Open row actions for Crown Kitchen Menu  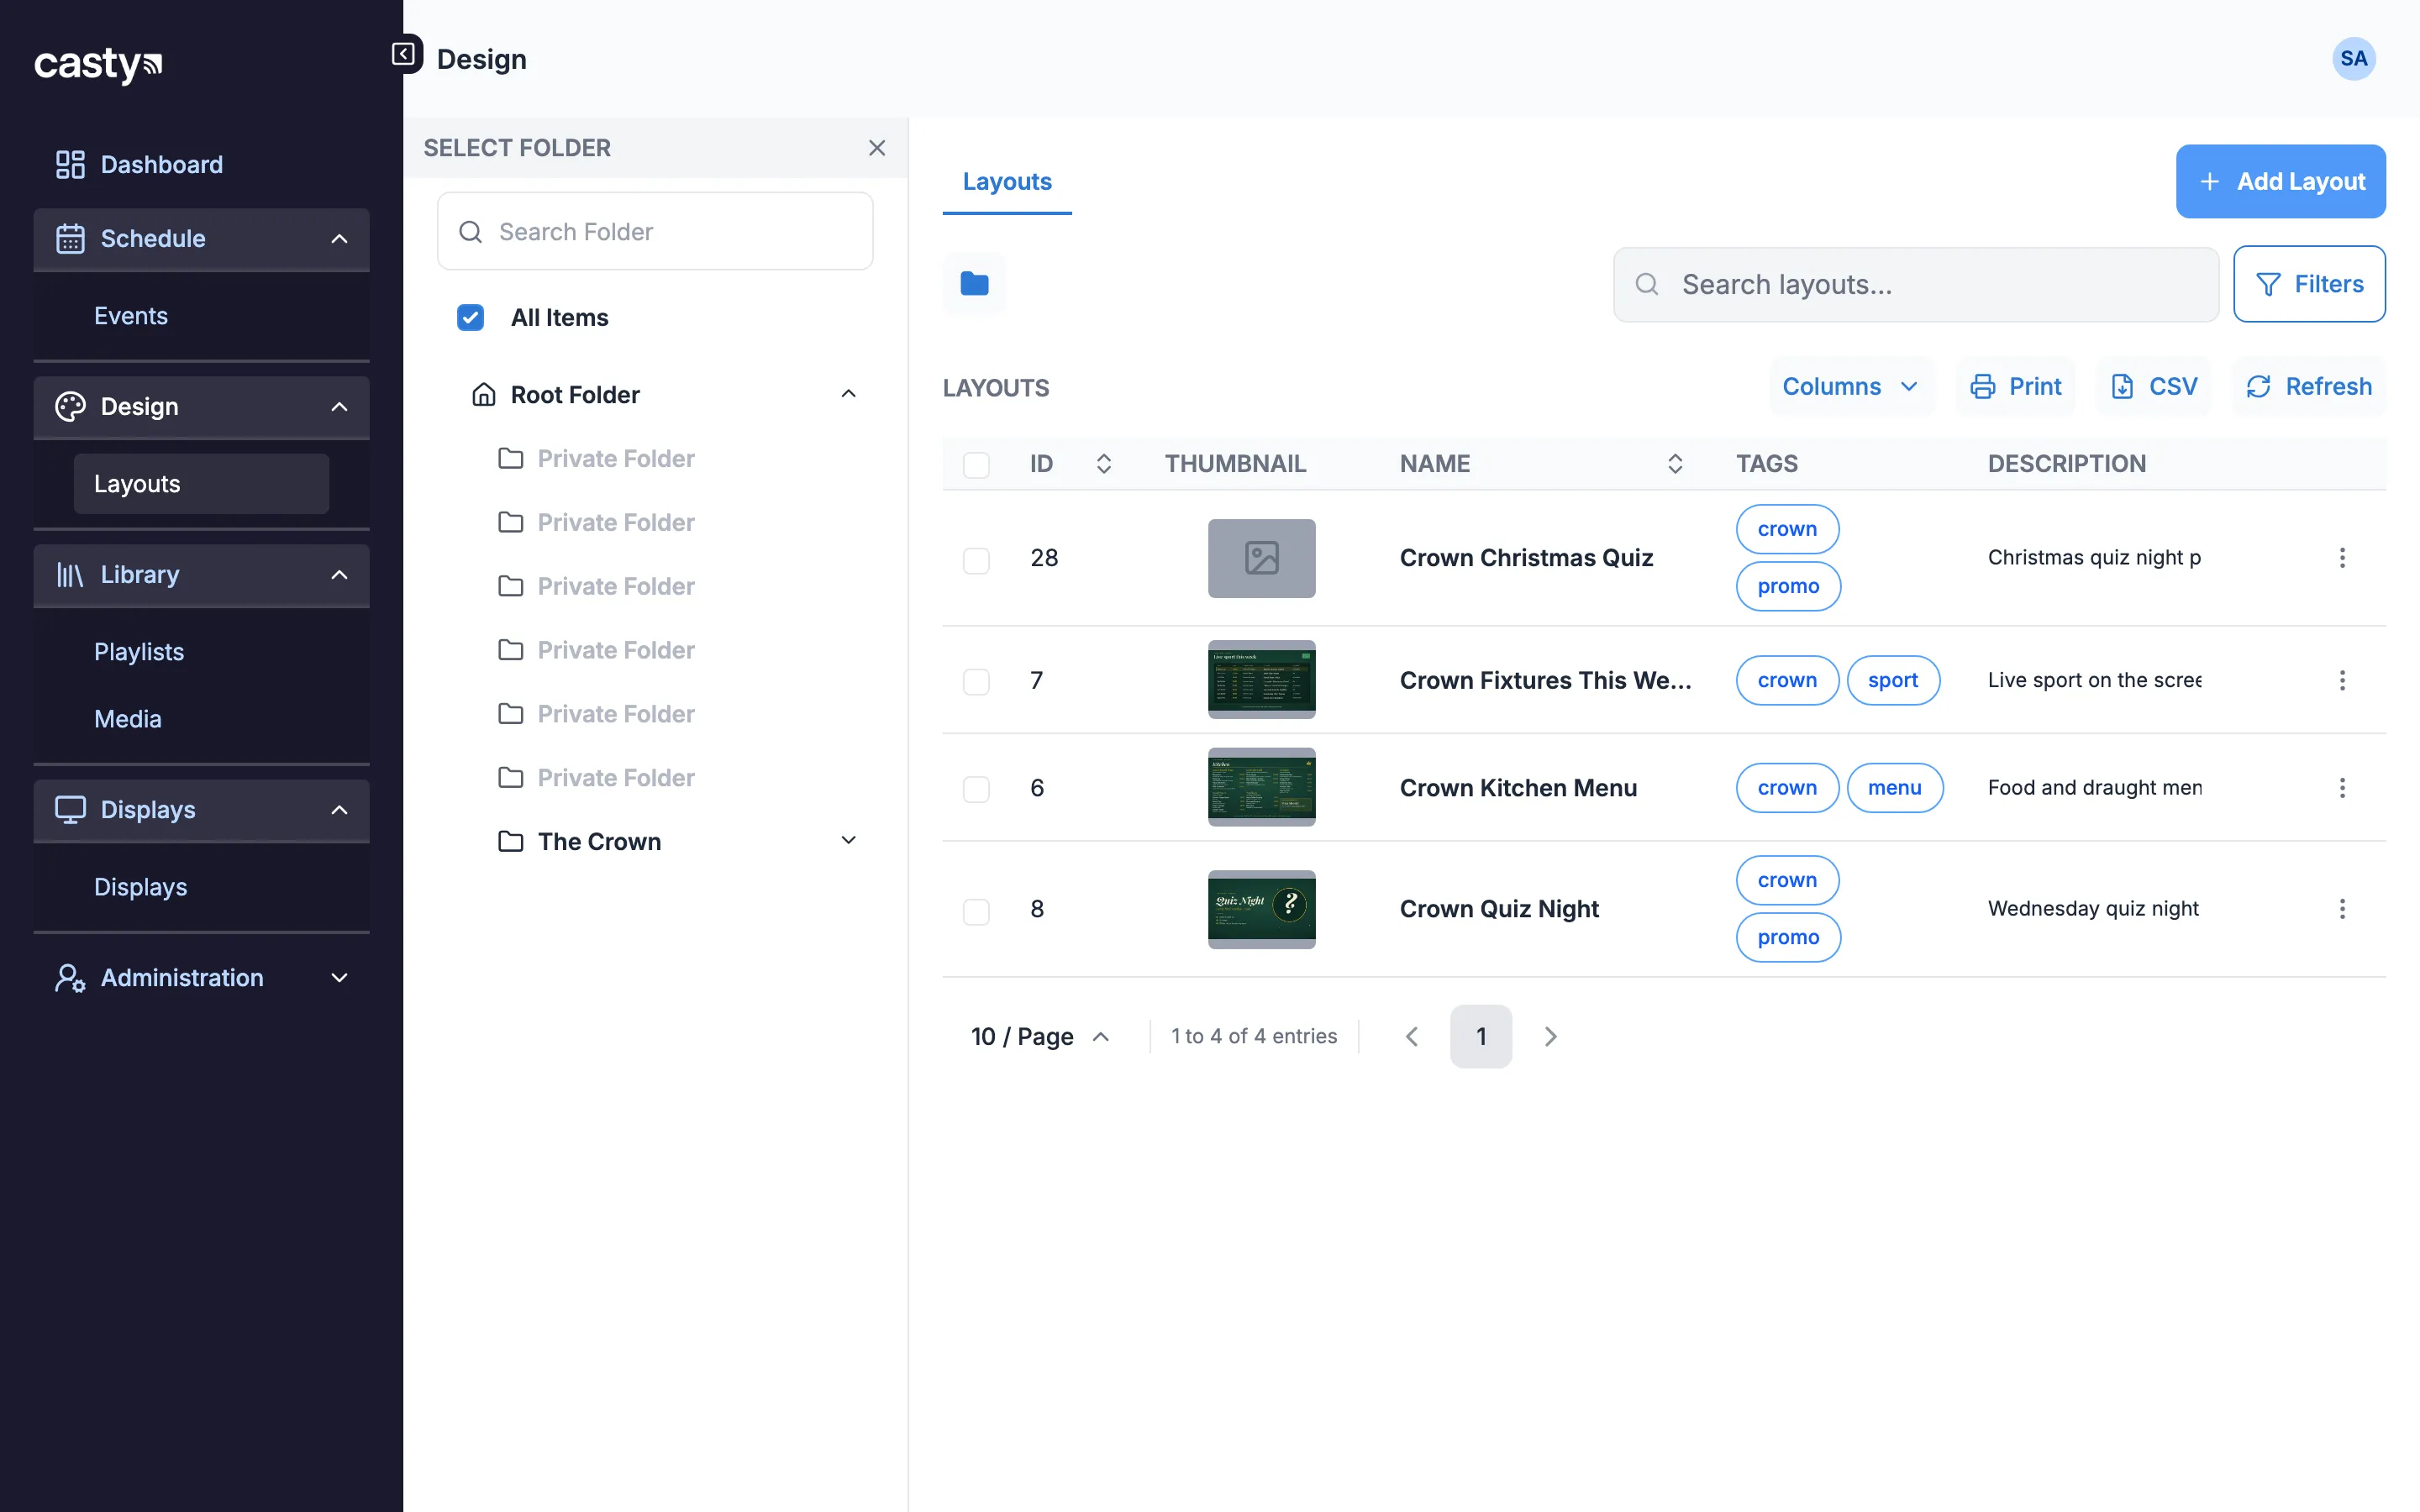(x=2342, y=788)
